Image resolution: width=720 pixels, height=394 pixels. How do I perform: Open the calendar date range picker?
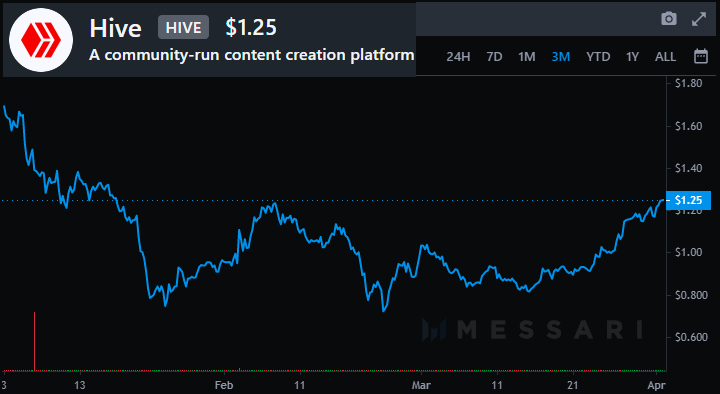pos(701,56)
